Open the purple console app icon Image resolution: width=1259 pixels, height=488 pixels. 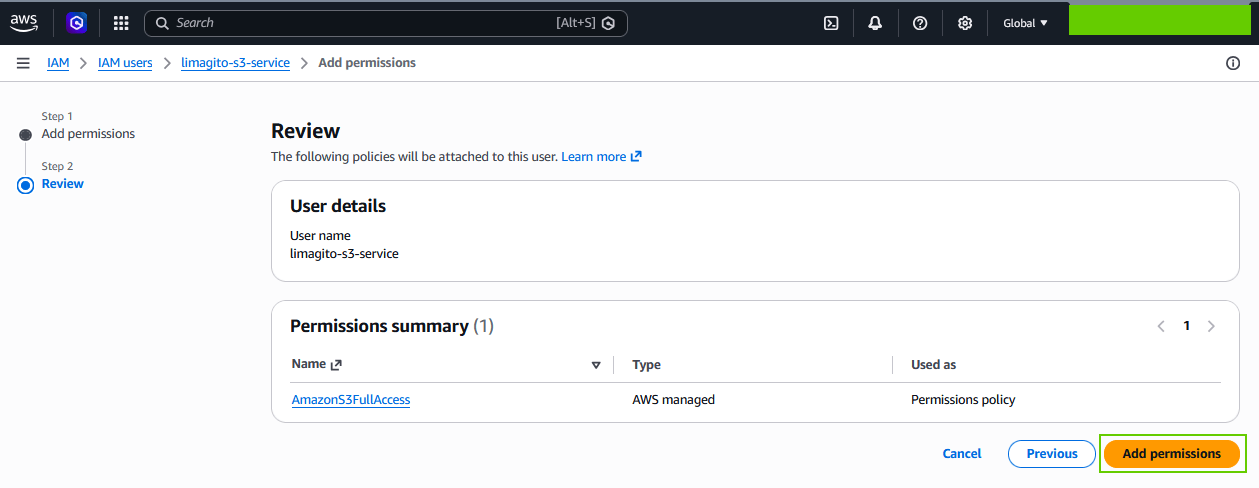76,22
